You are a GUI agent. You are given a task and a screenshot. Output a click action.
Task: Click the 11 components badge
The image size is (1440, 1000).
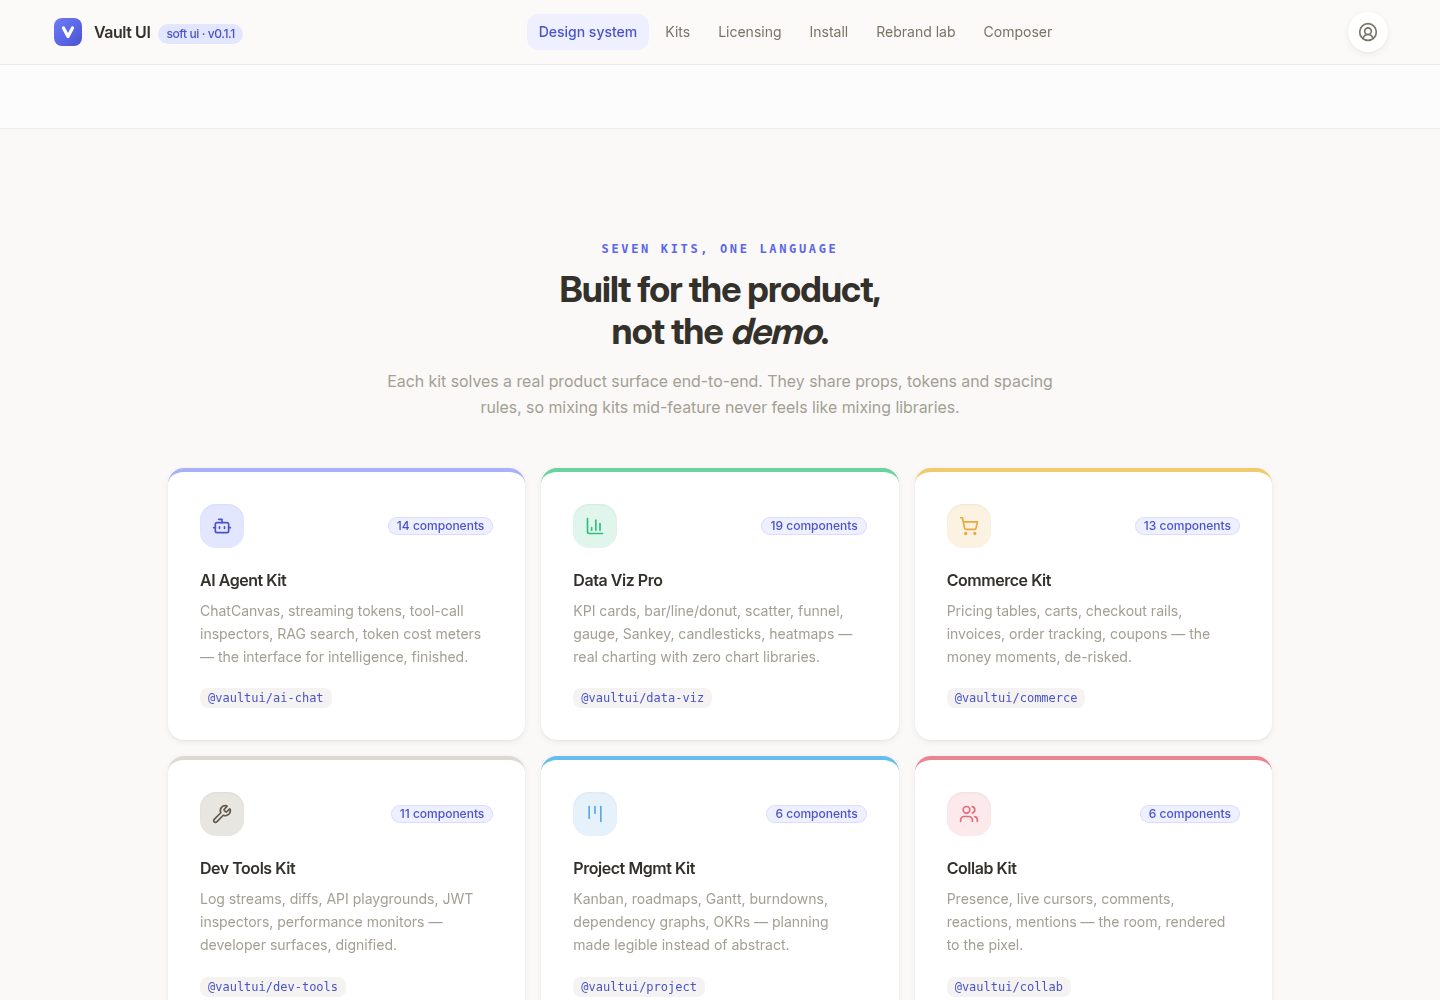(442, 814)
